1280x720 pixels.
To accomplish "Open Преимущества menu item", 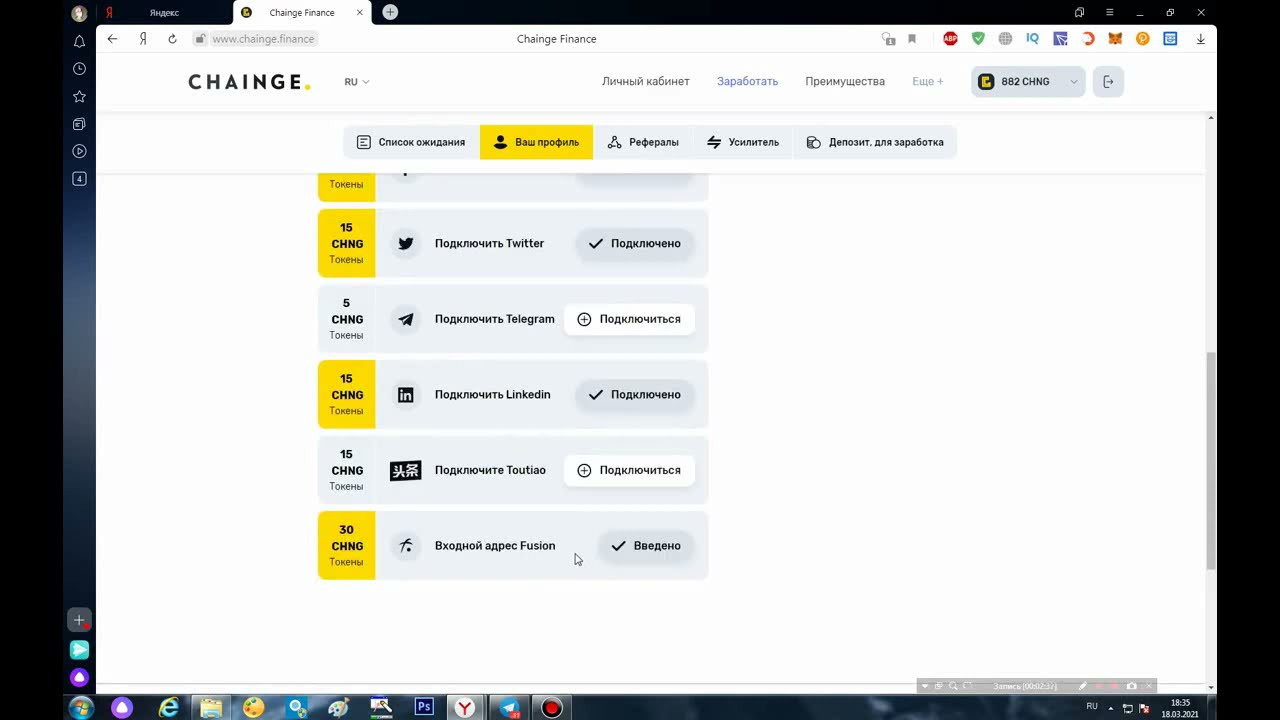I will click(x=845, y=82).
